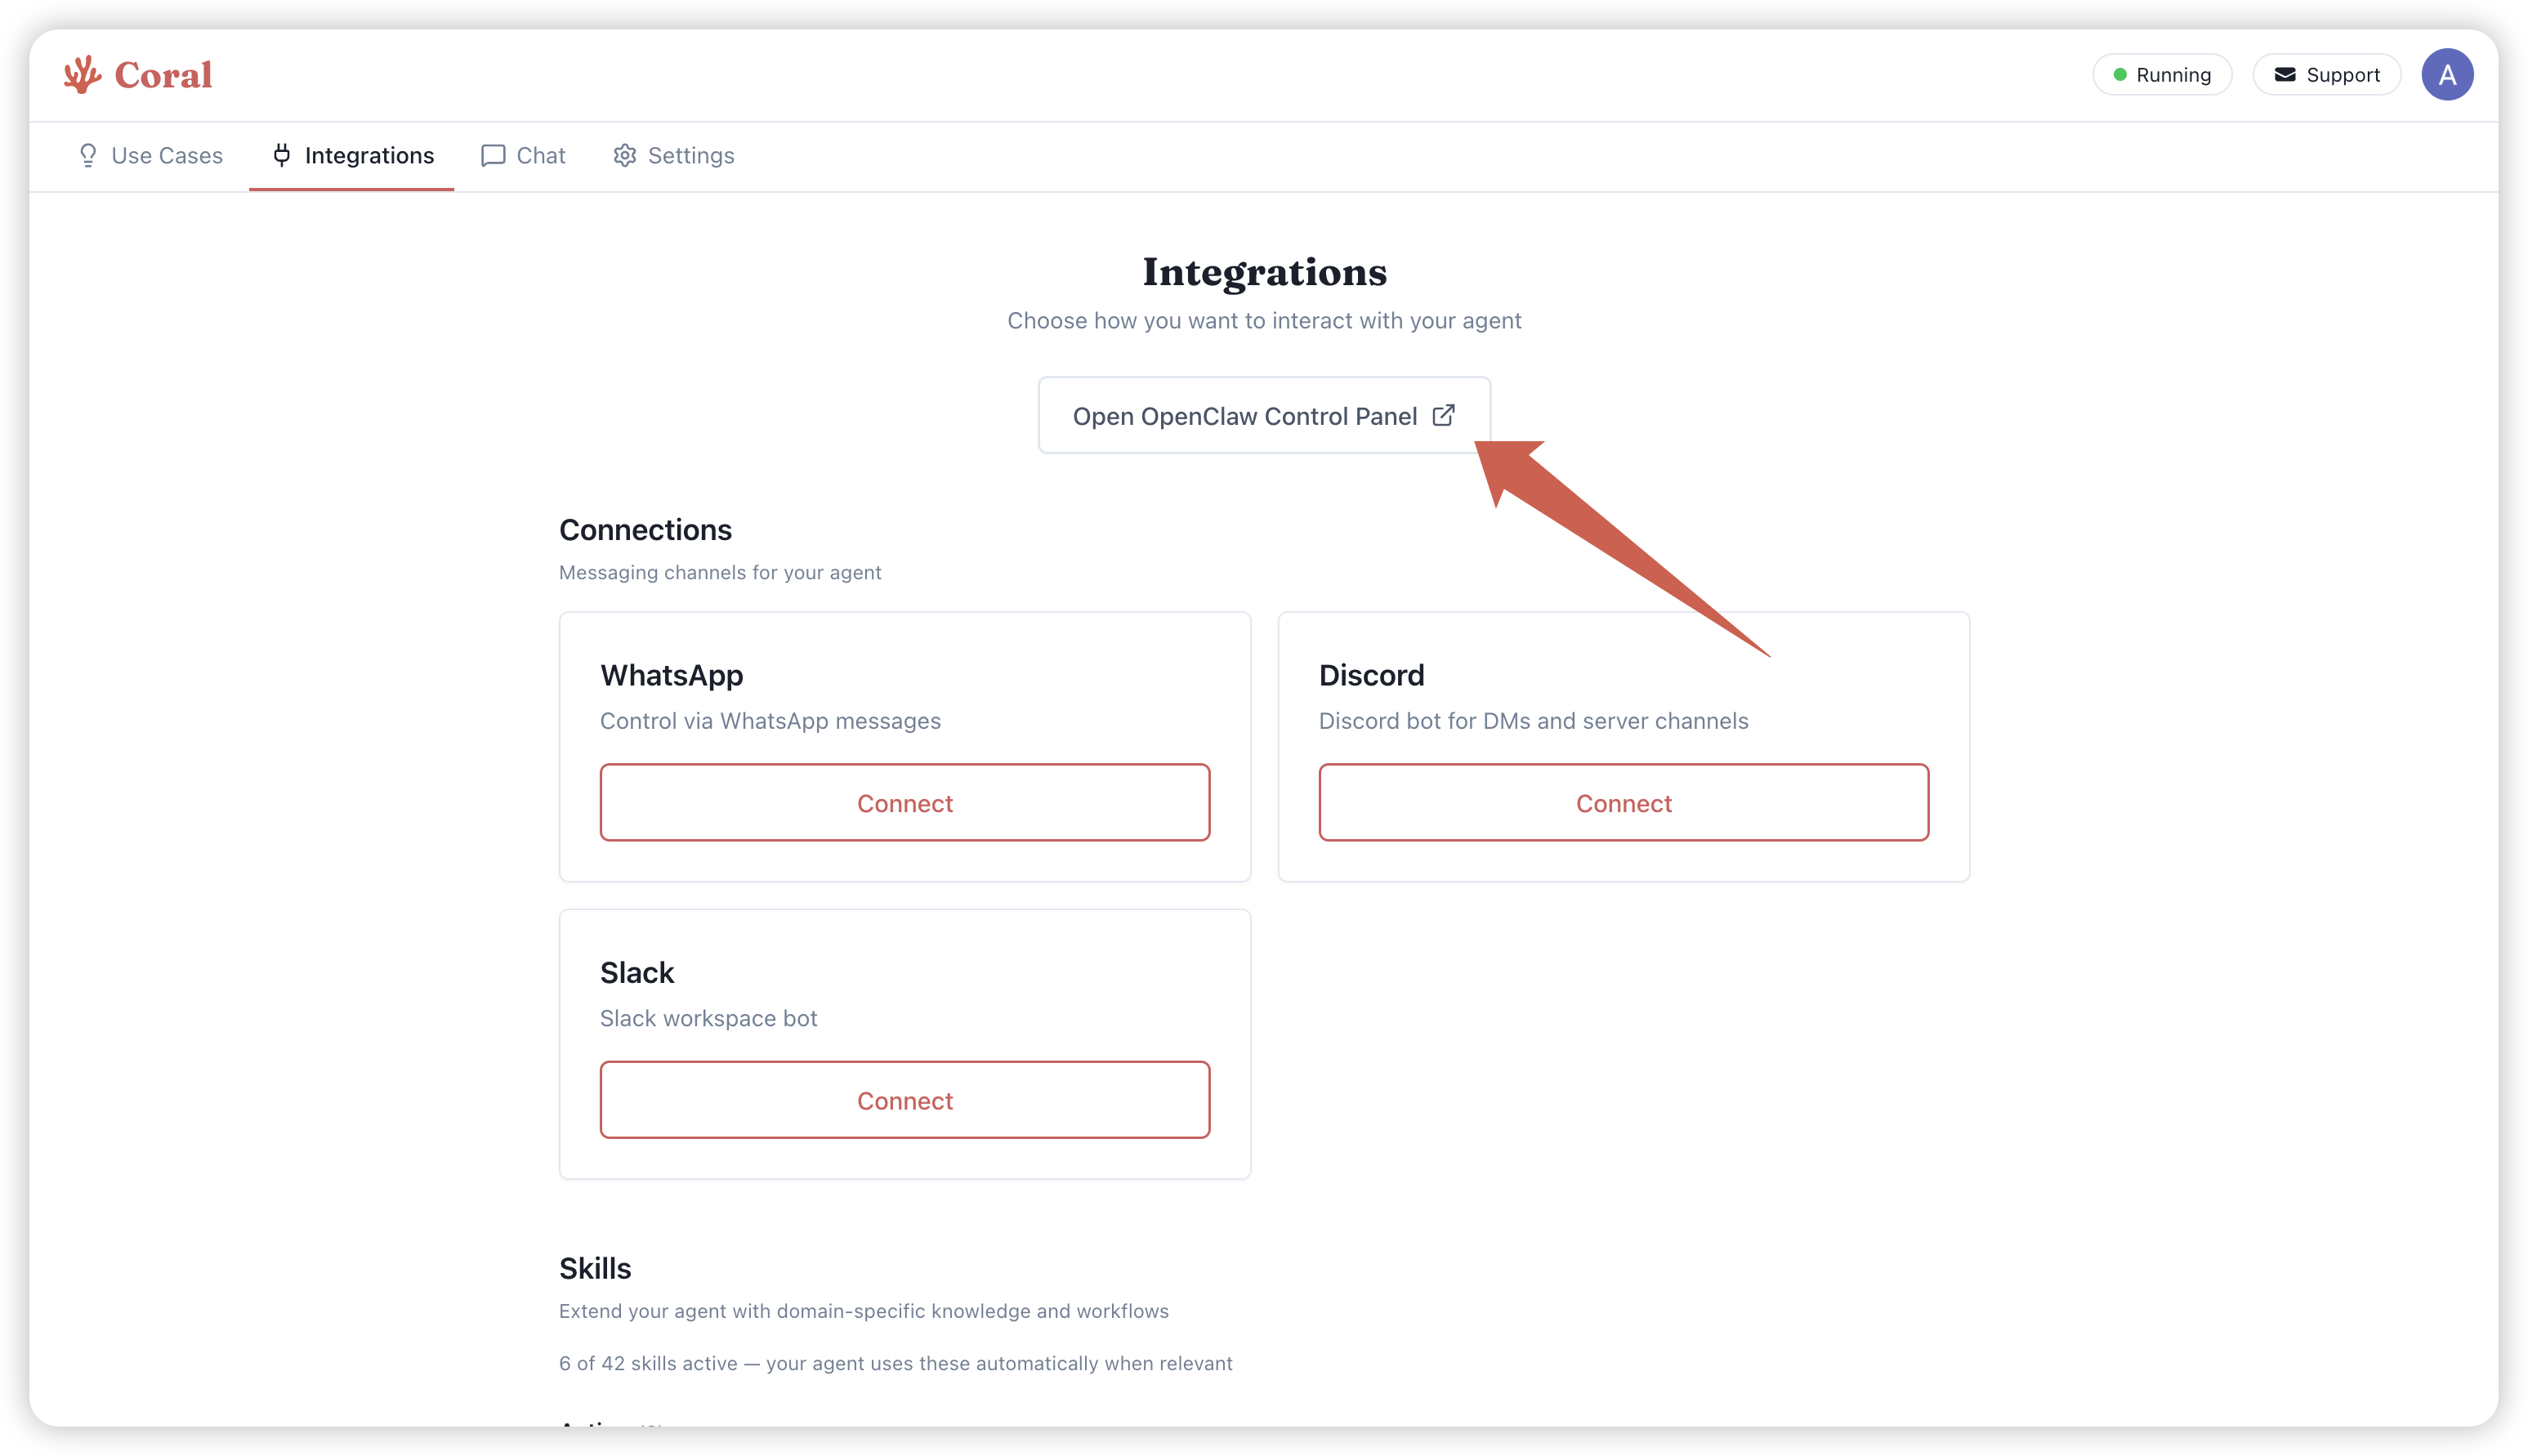Click the green status dot next to Running
The image size is (2528, 1456).
pos(2120,74)
